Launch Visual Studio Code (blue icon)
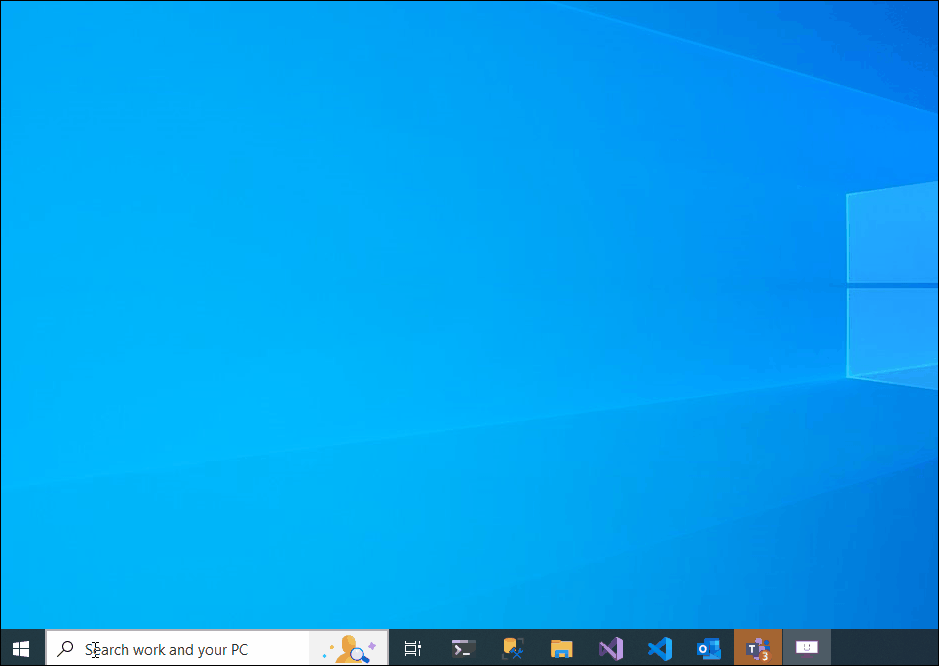Image resolution: width=939 pixels, height=666 pixels. point(659,648)
